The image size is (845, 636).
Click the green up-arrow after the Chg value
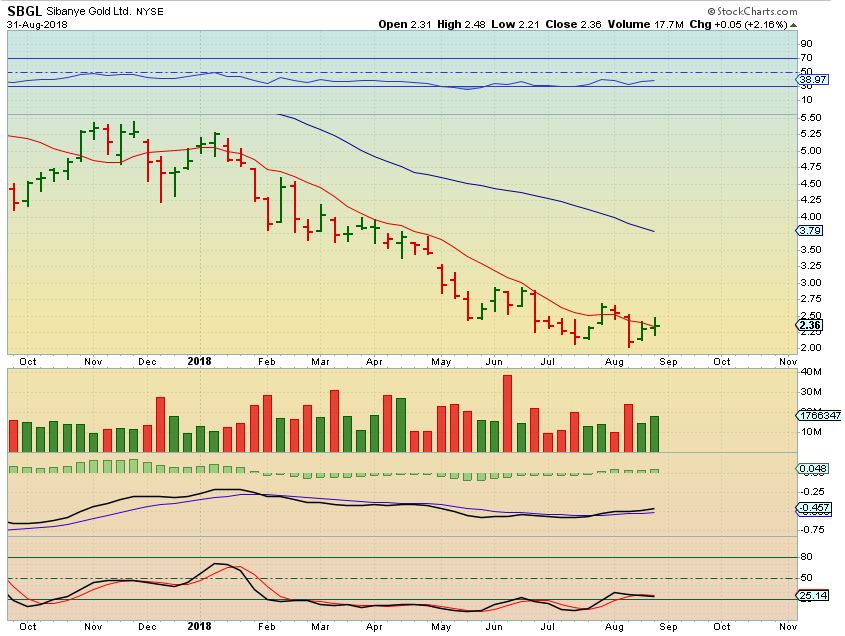pos(793,25)
